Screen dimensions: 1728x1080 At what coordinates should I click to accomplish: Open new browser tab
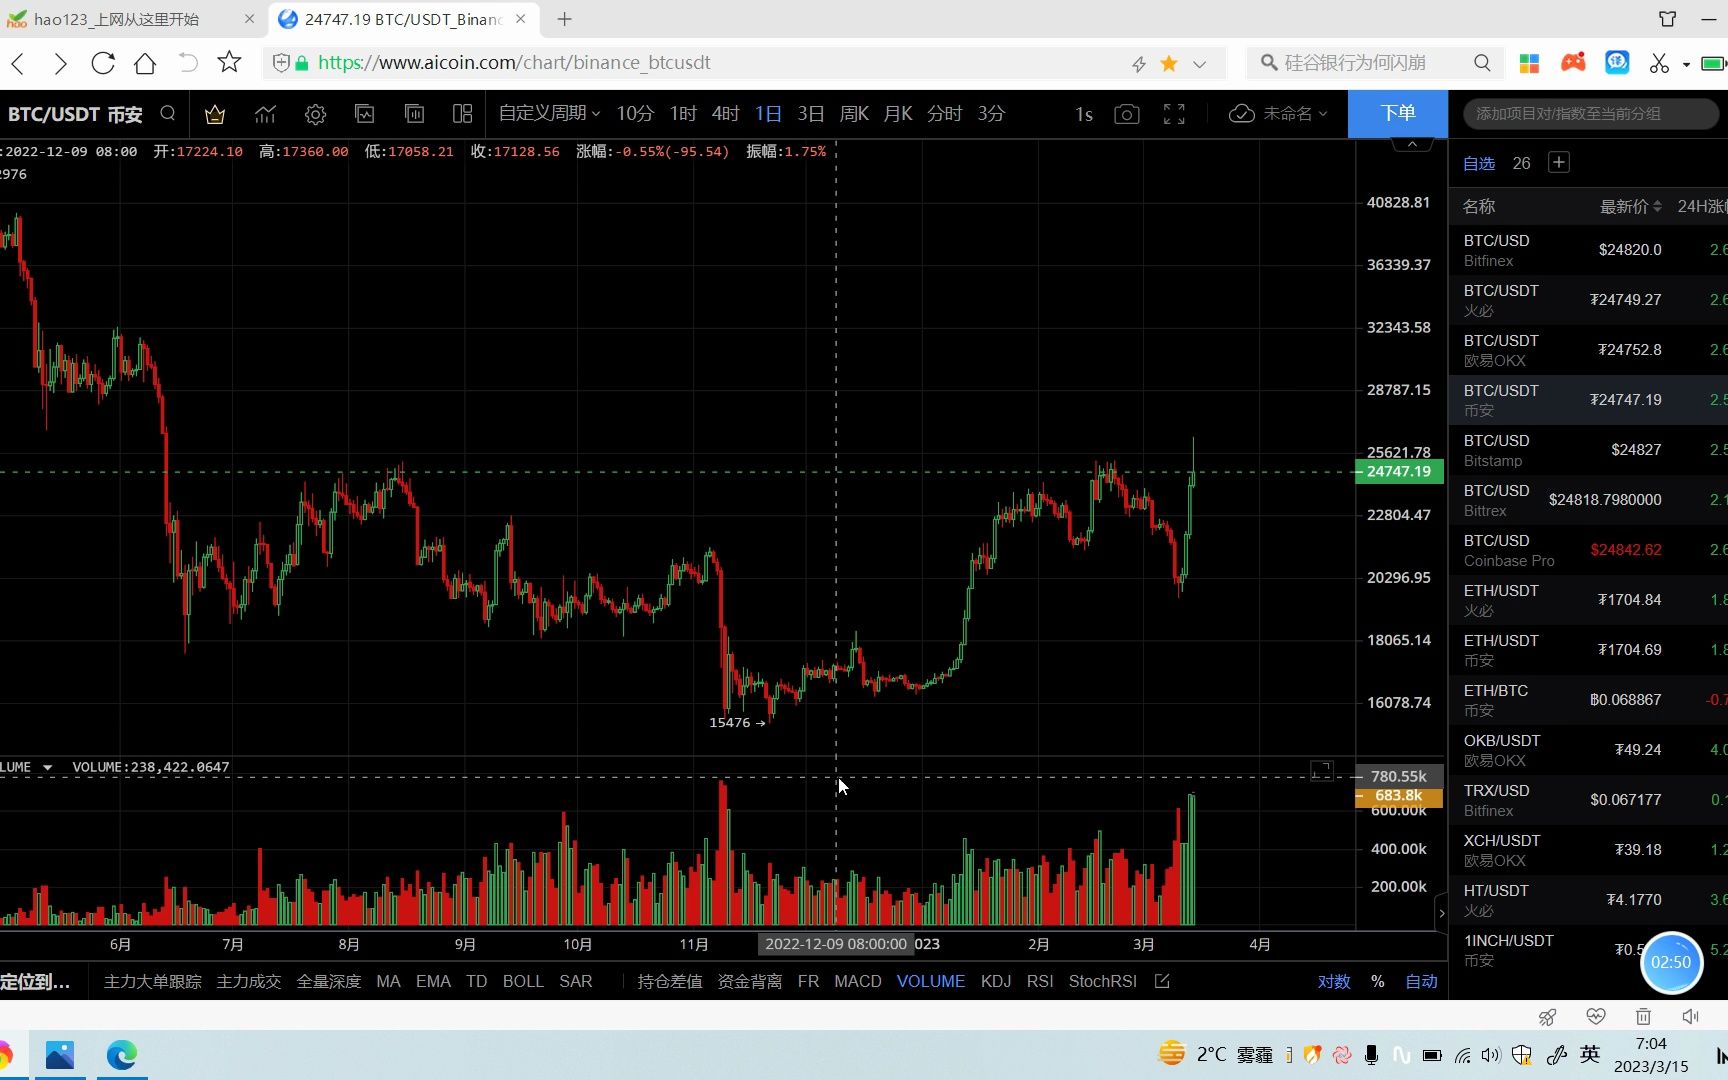click(x=565, y=19)
